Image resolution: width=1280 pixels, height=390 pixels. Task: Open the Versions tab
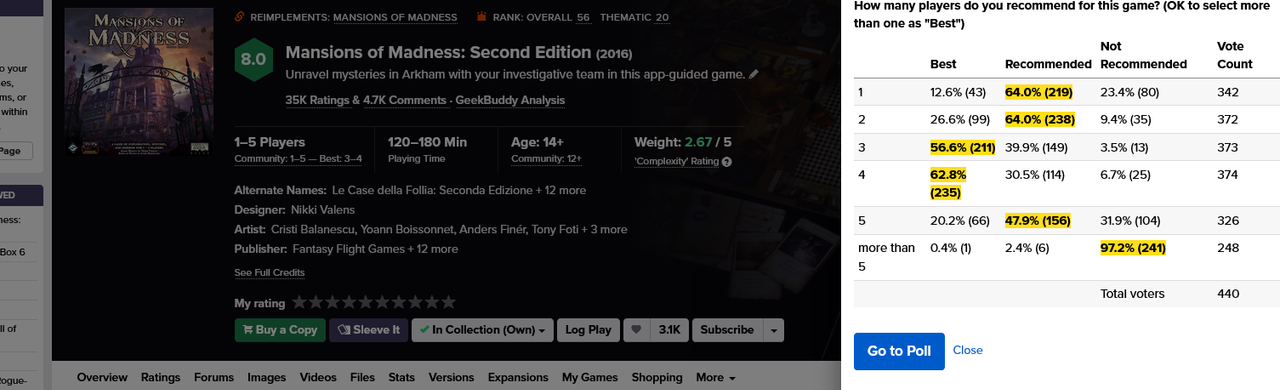pyautogui.click(x=451, y=377)
